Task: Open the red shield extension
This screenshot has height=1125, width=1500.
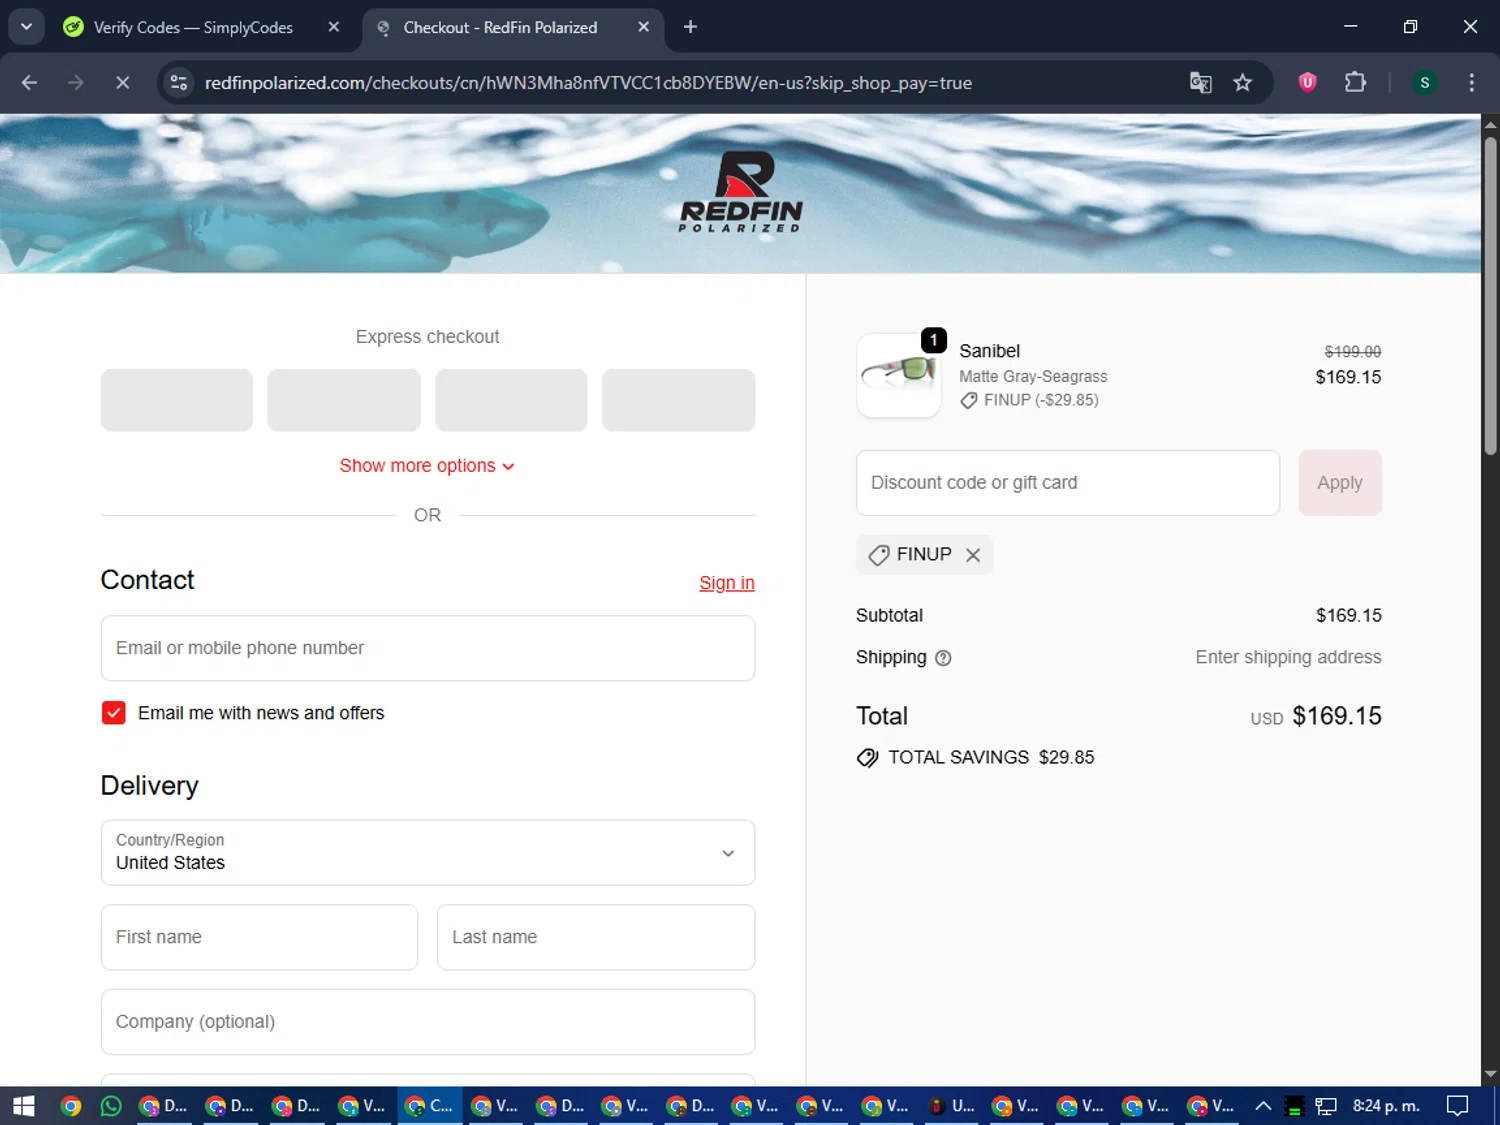Action: [1307, 83]
